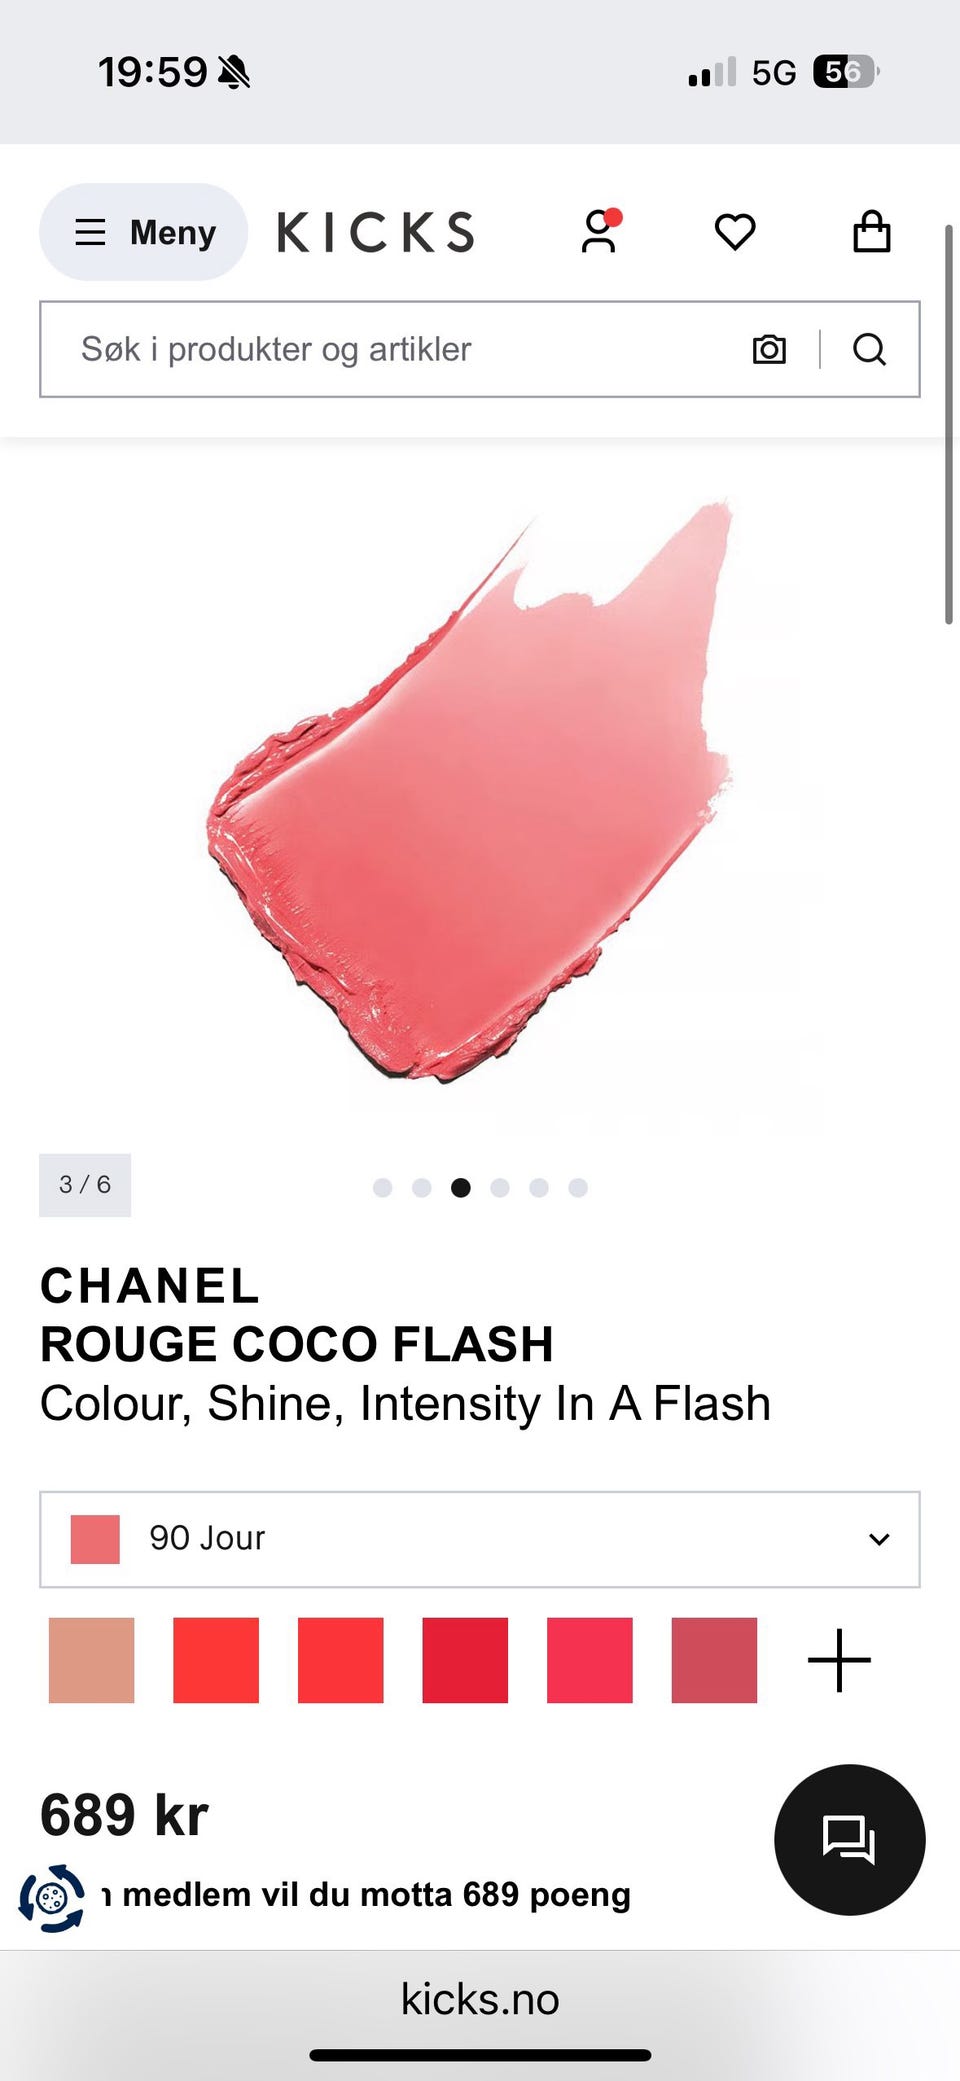The image size is (960, 2081).
Task: Select the dark red fourth swatch
Action: coord(465,1660)
